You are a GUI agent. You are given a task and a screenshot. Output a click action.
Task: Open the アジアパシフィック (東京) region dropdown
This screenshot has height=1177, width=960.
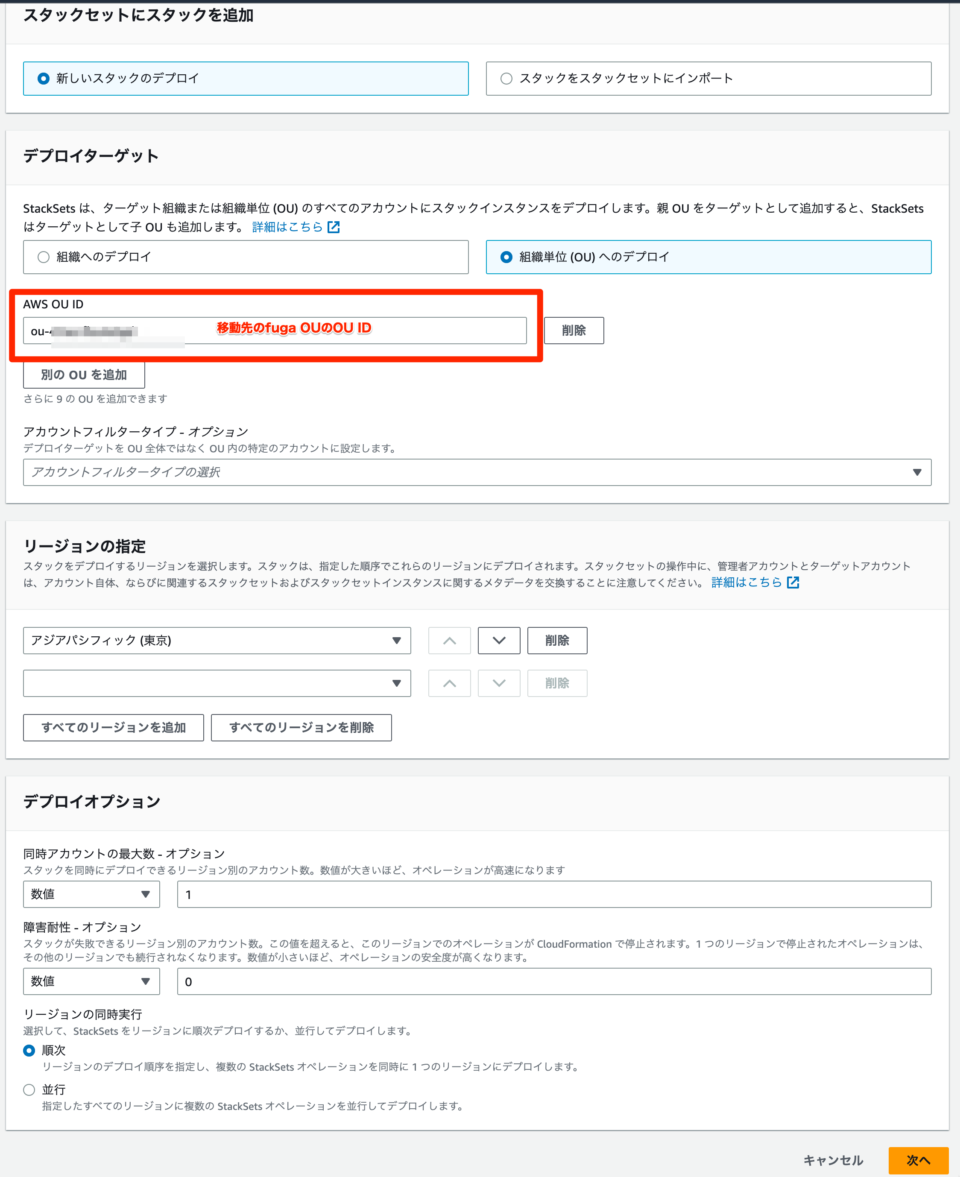pos(217,640)
